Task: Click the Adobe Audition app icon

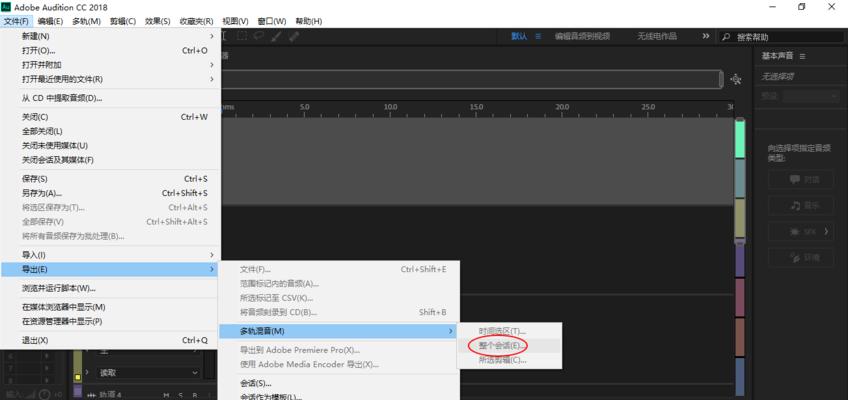Action: (x=6, y=6)
